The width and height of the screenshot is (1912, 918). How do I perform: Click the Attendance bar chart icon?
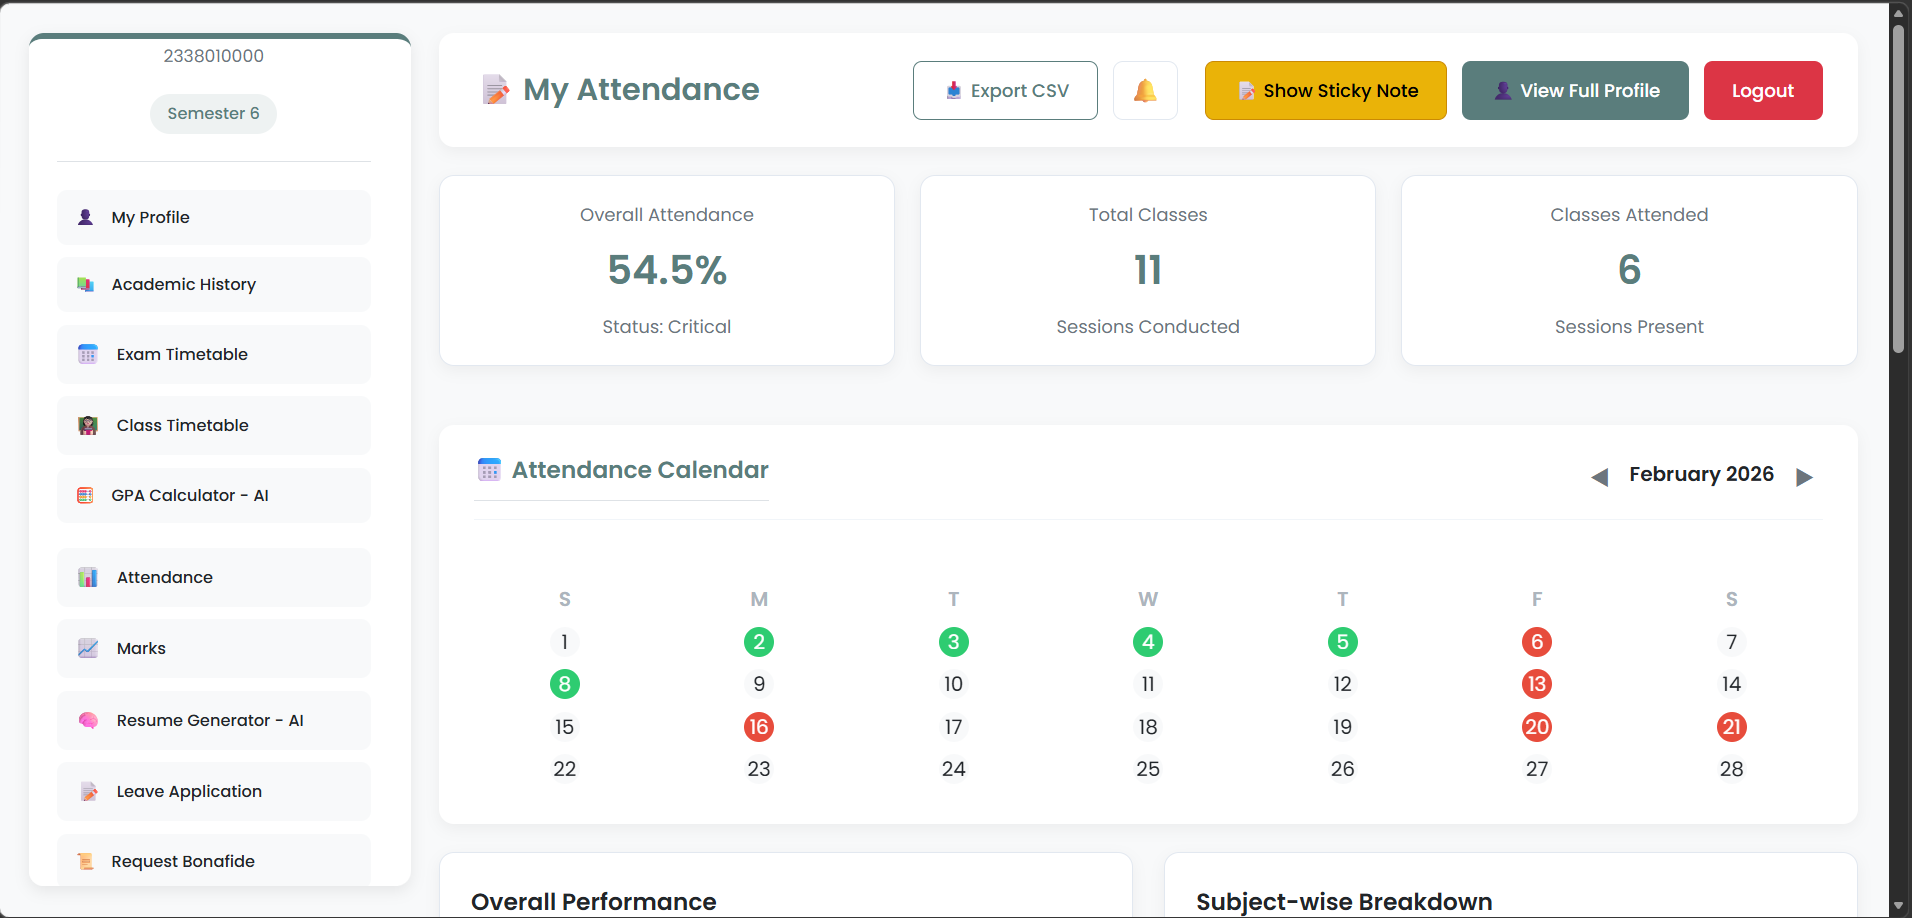[88, 578]
